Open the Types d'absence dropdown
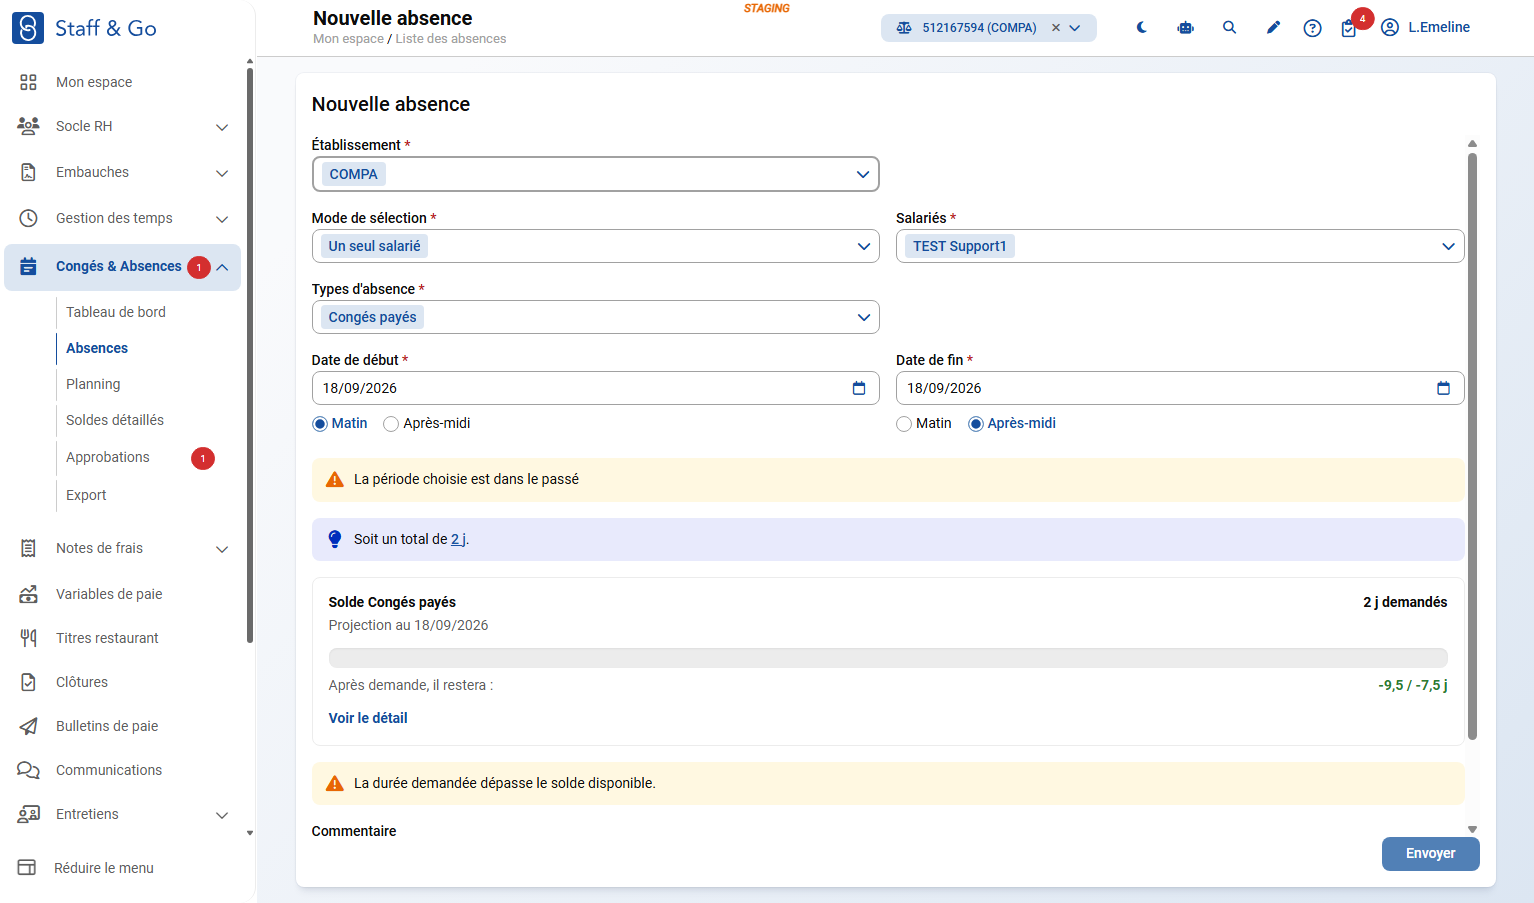This screenshot has width=1534, height=903. (x=596, y=317)
